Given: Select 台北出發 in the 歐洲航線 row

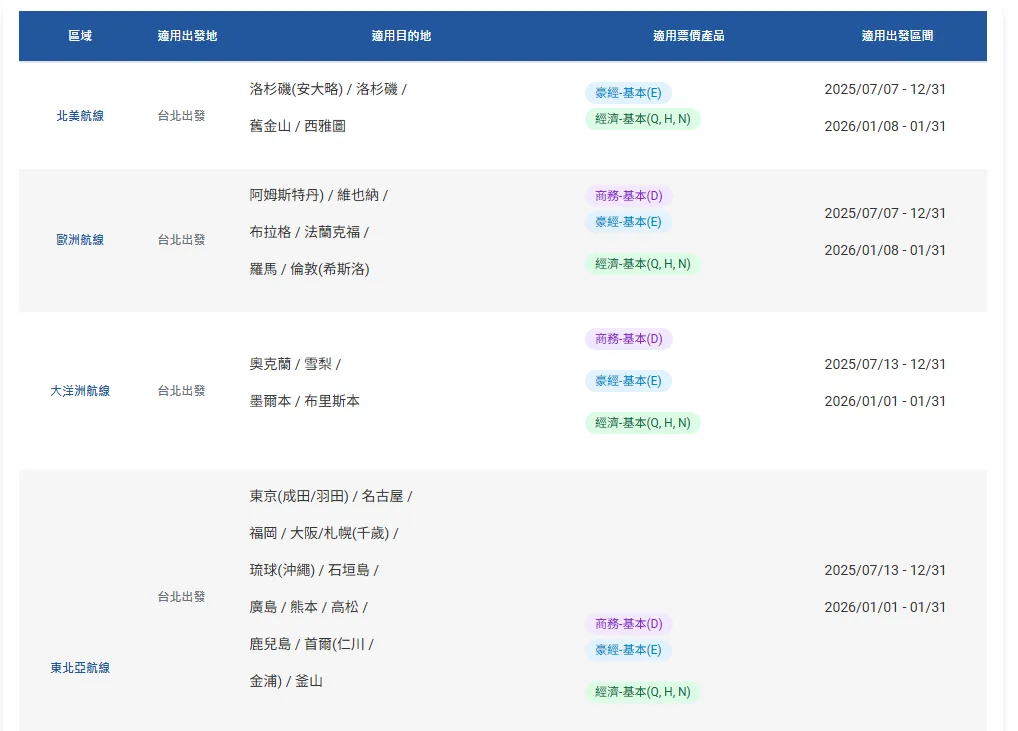Looking at the screenshot, I should point(181,240).
